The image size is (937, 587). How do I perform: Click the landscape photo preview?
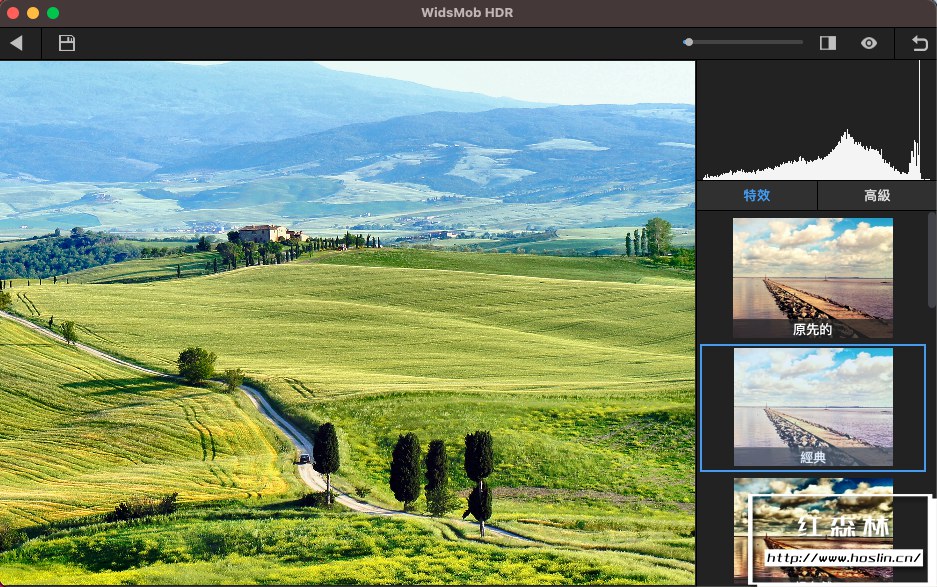coord(347,323)
